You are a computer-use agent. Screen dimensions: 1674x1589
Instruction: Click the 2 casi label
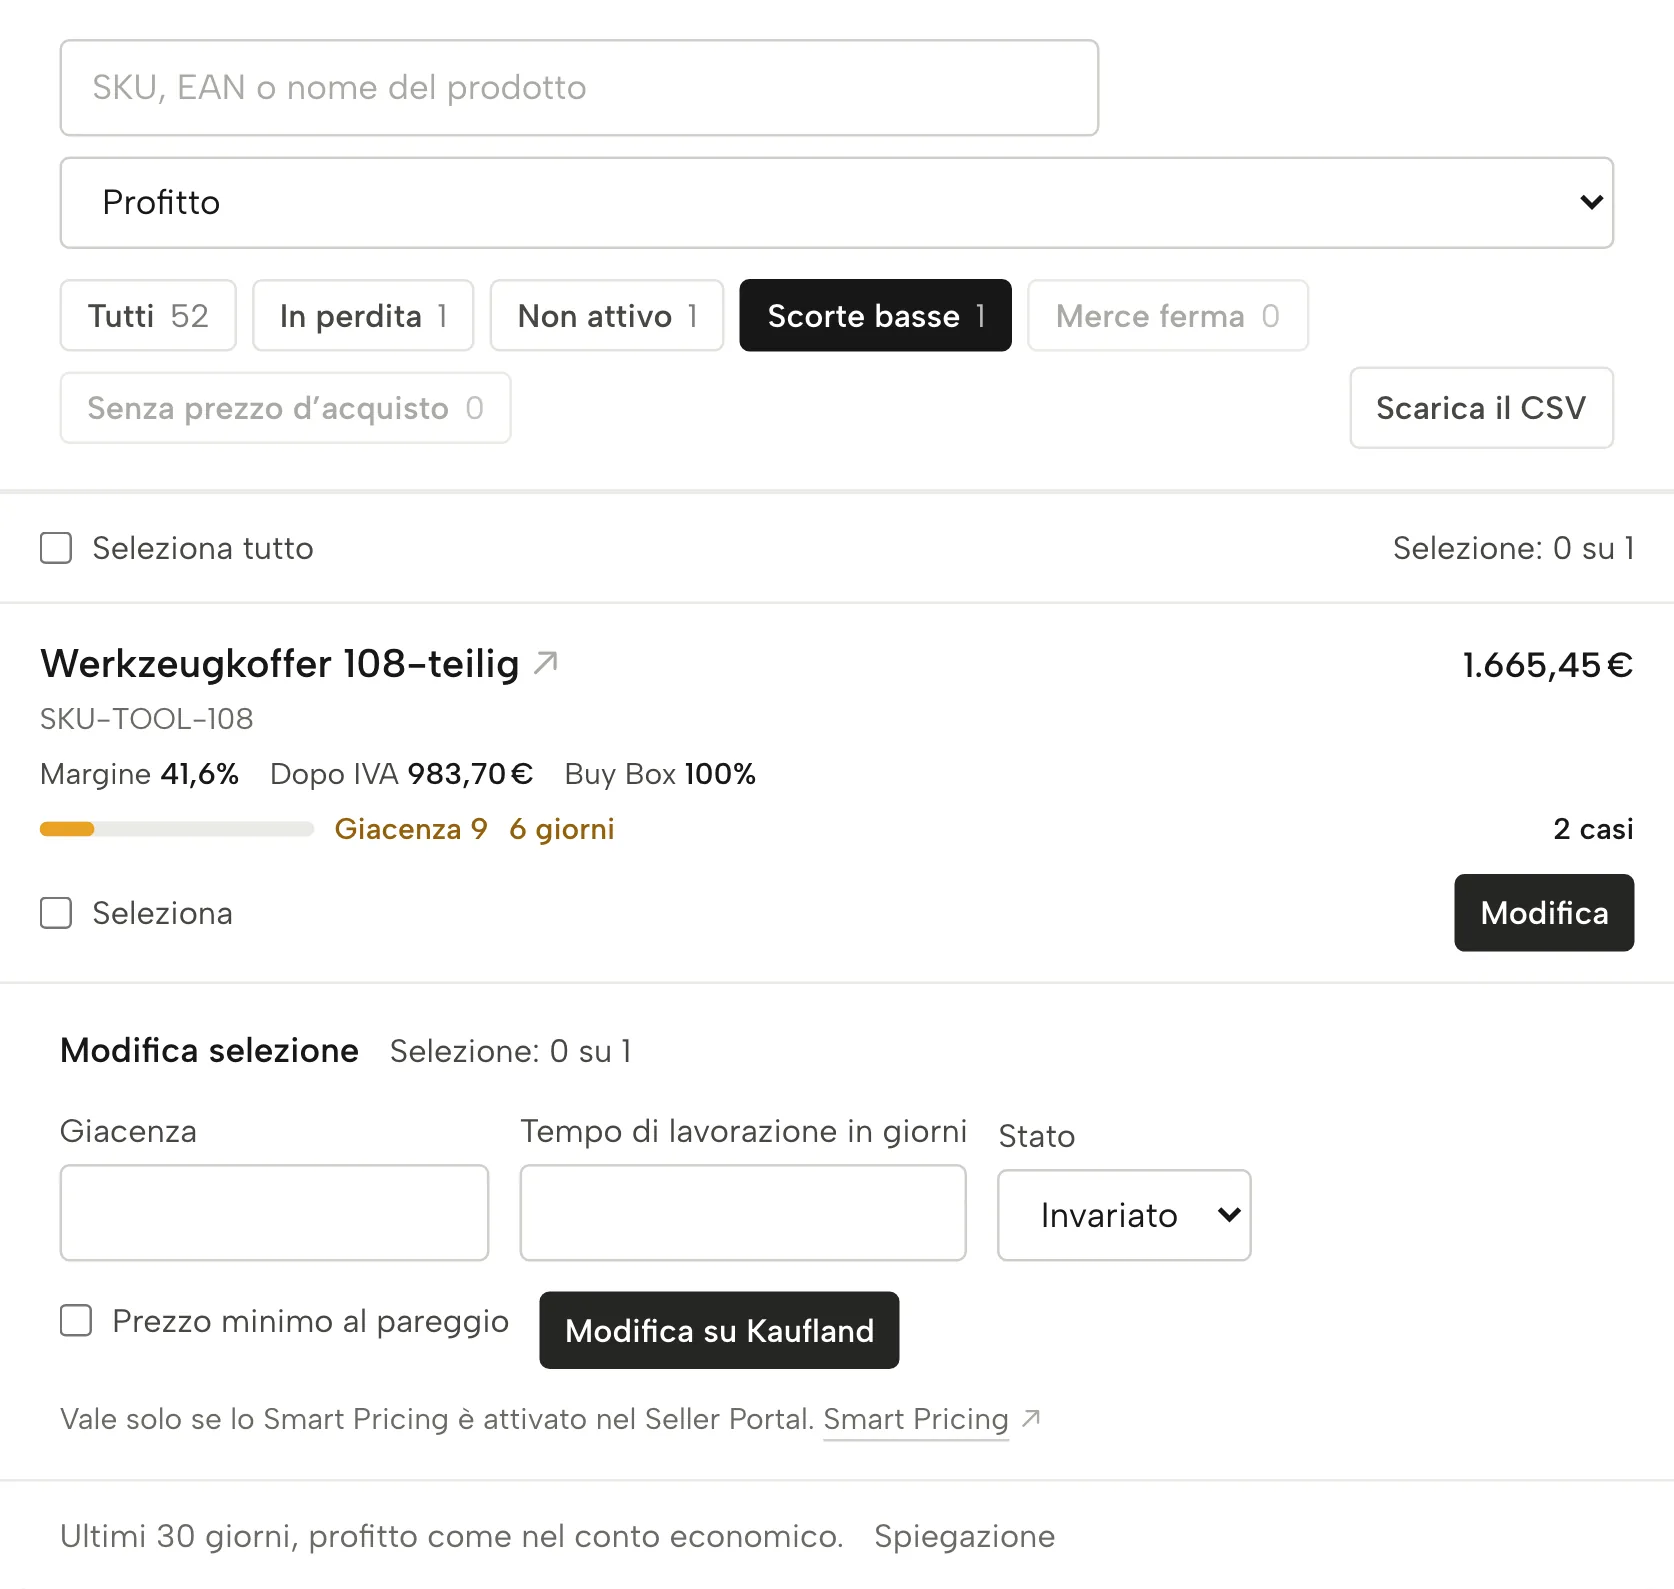click(x=1594, y=829)
